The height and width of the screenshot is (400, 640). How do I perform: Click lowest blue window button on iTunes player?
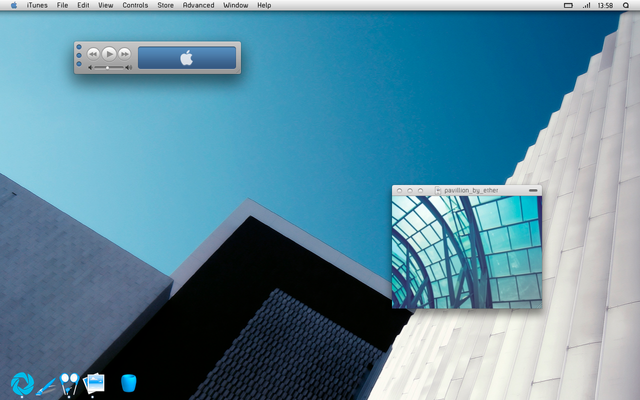[x=79, y=64]
